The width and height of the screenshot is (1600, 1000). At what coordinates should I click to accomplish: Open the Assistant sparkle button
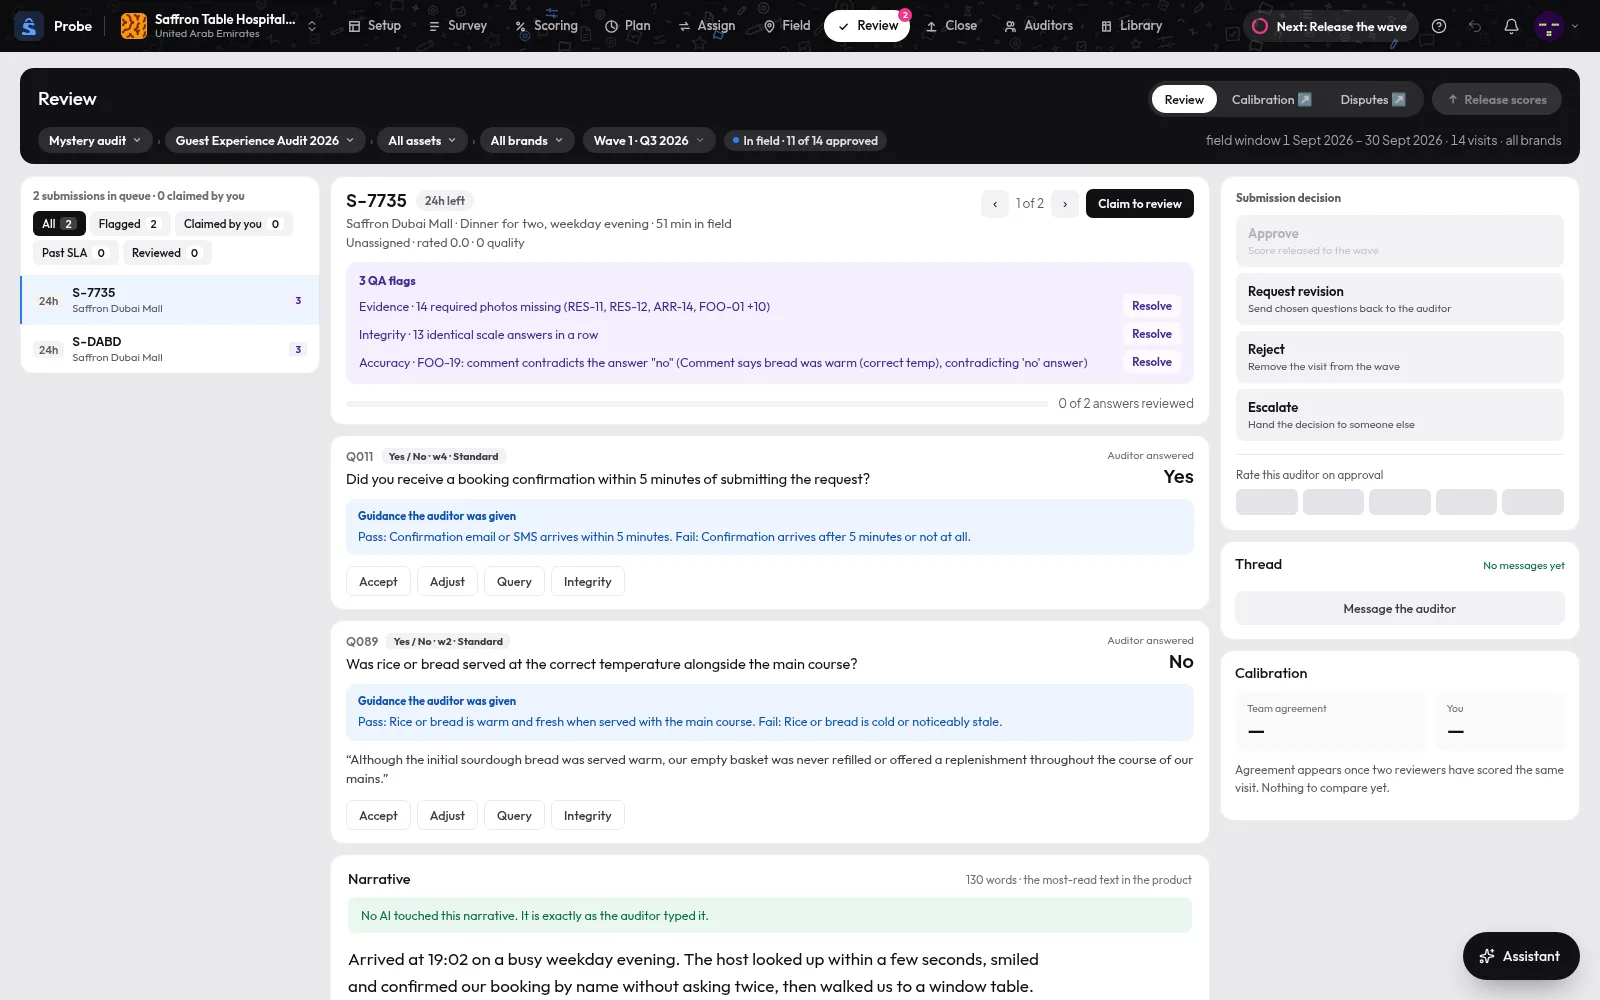(1521, 956)
